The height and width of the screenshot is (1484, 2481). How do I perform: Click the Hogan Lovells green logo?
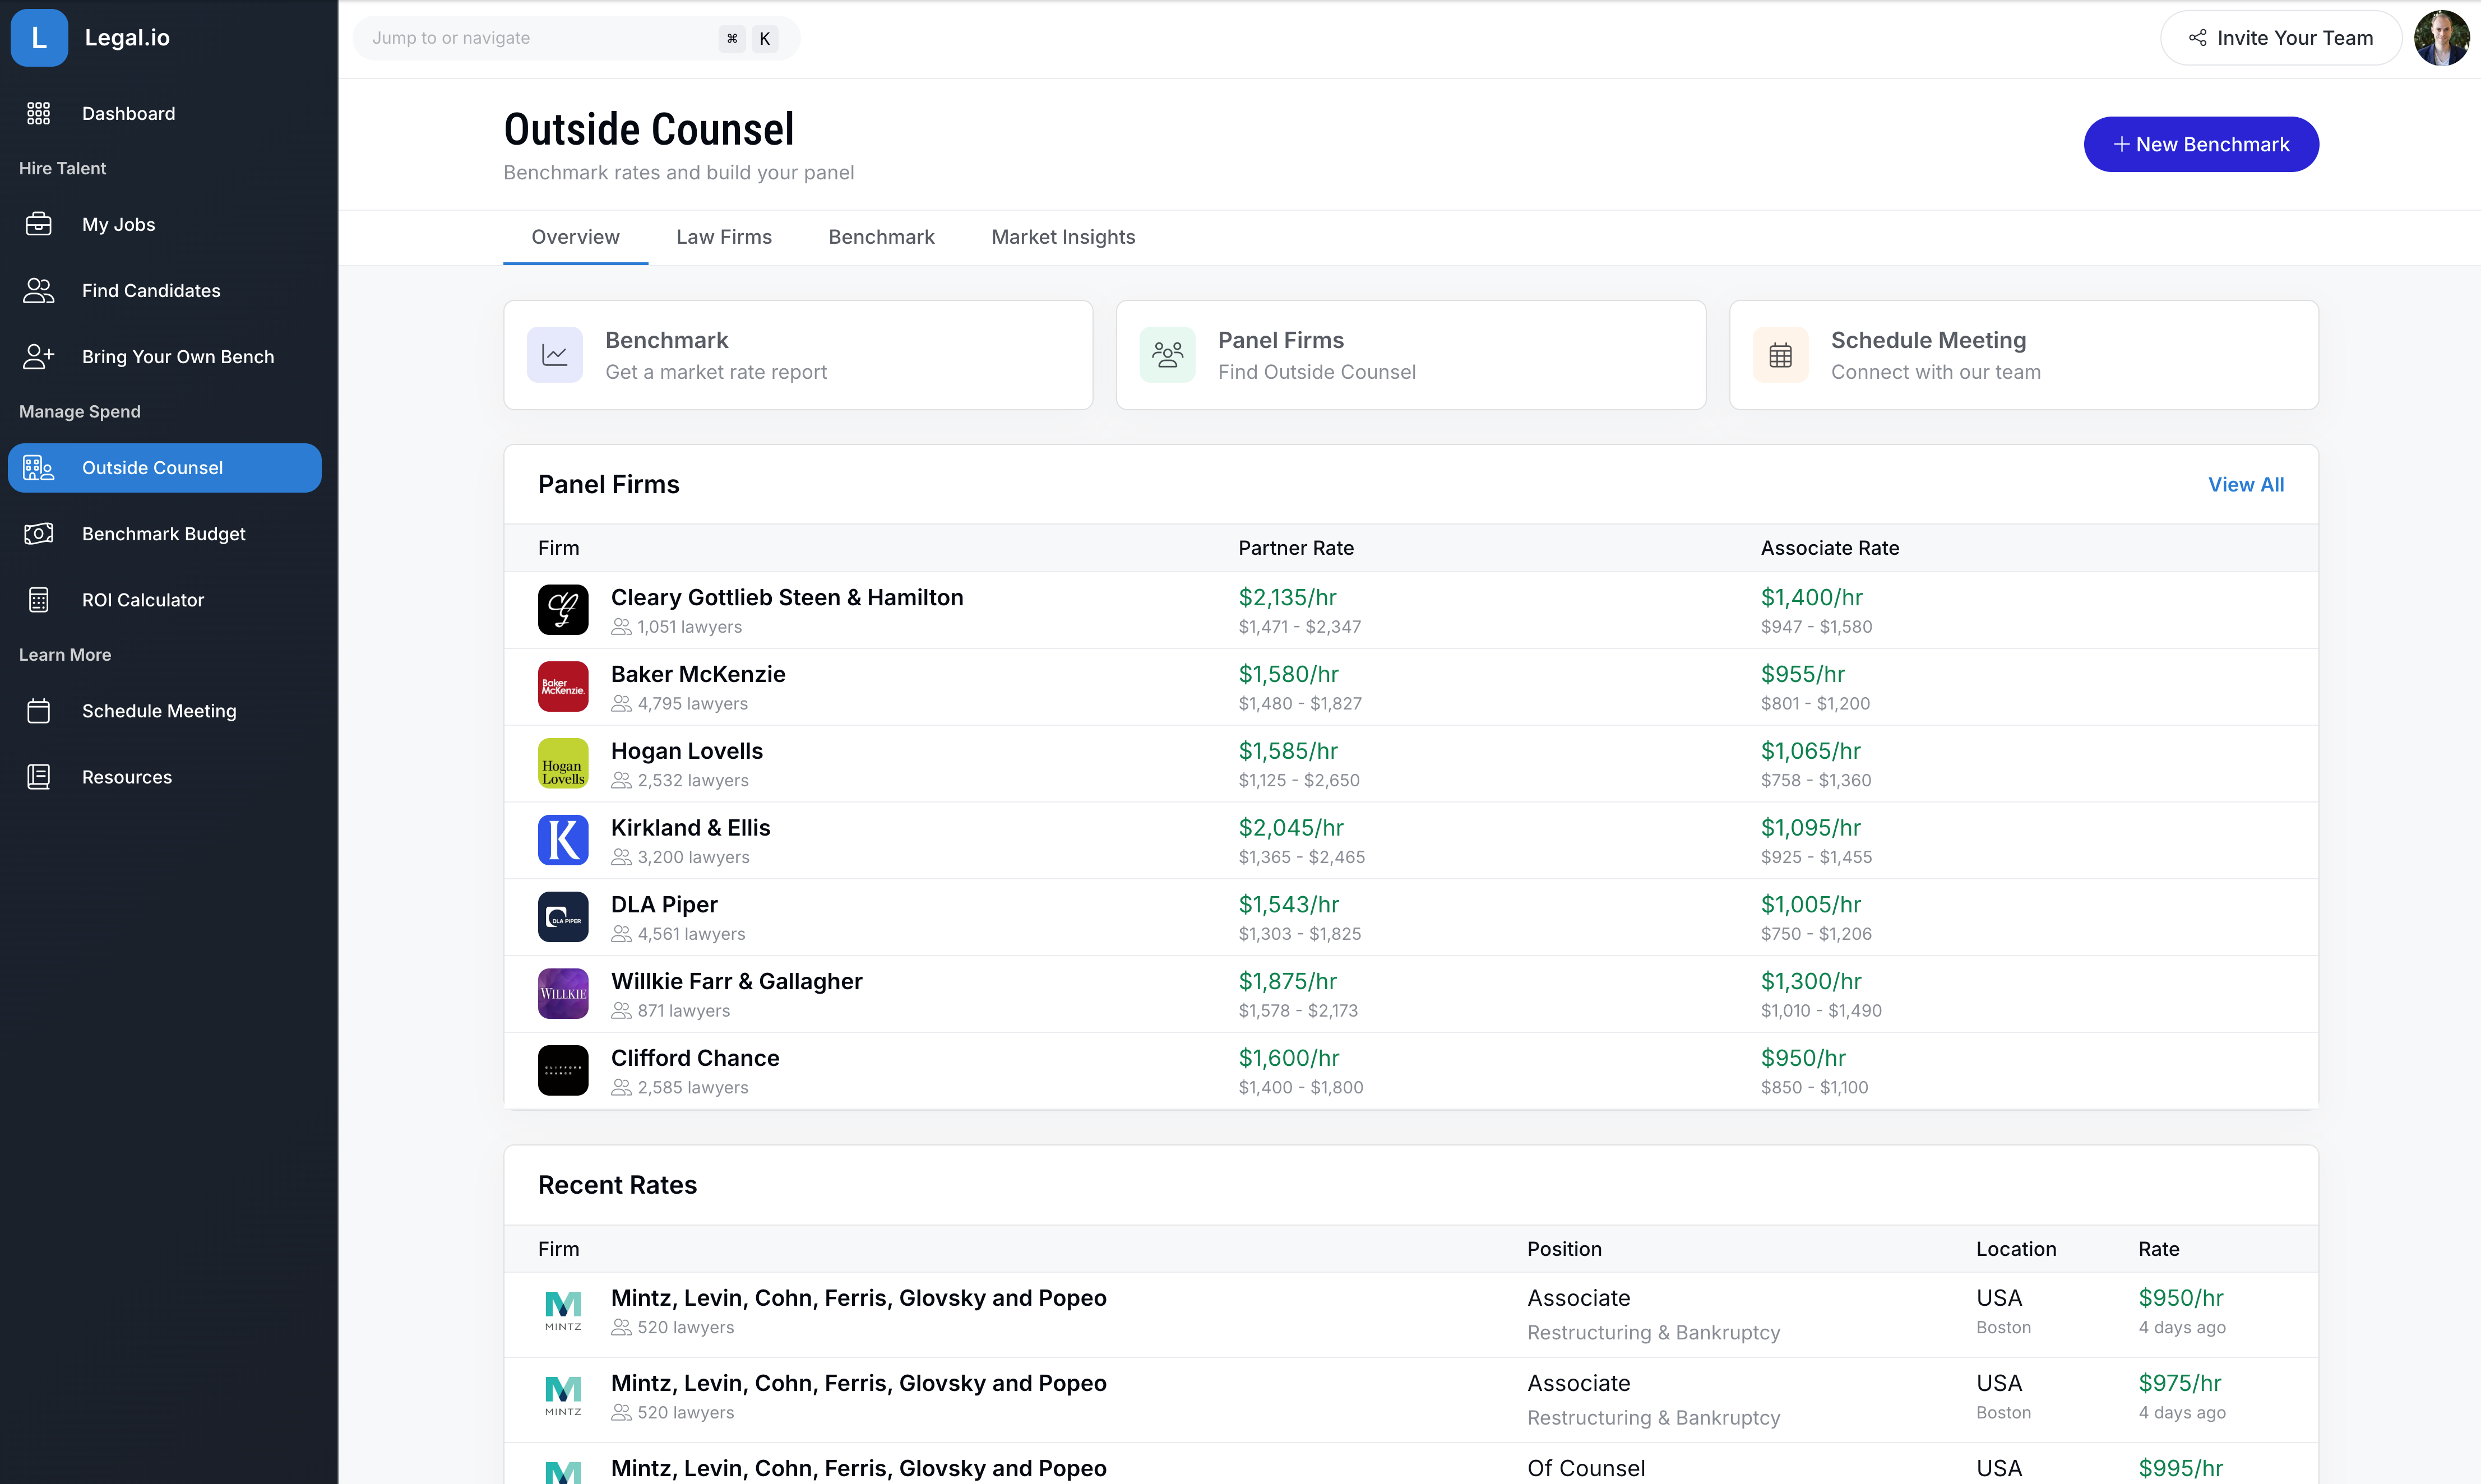(x=563, y=764)
